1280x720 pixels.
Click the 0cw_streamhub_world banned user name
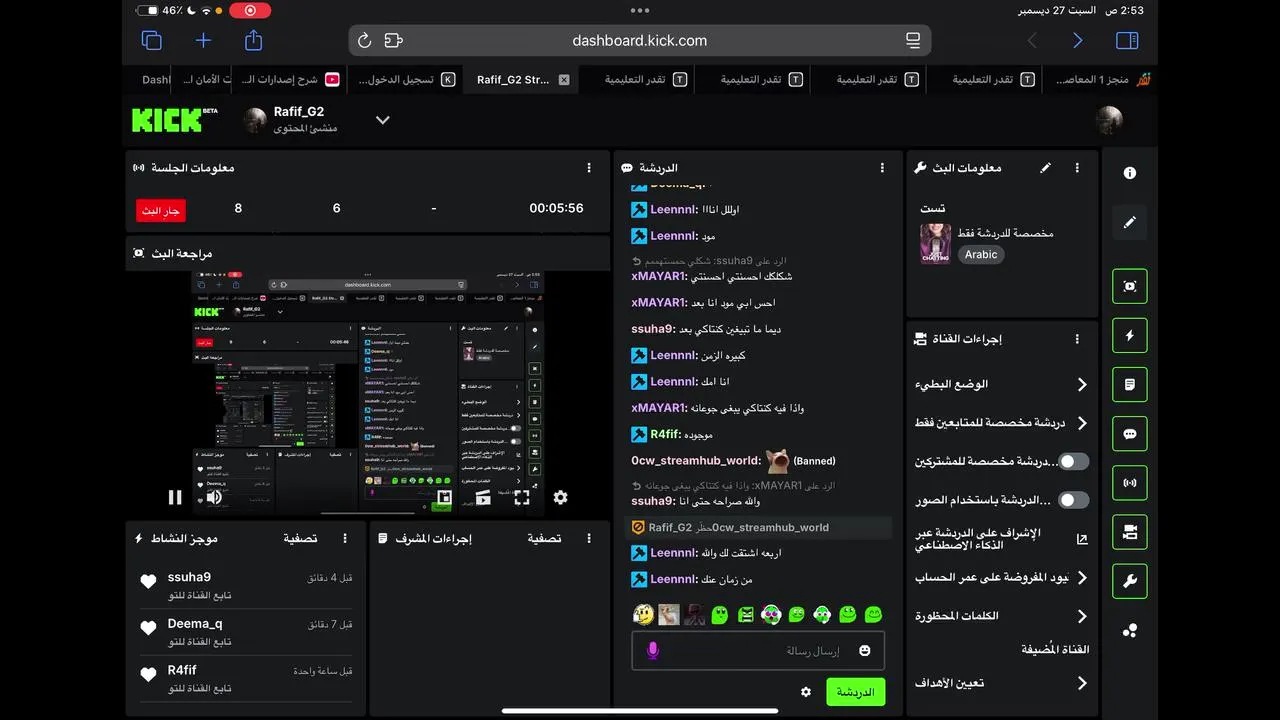(x=696, y=461)
